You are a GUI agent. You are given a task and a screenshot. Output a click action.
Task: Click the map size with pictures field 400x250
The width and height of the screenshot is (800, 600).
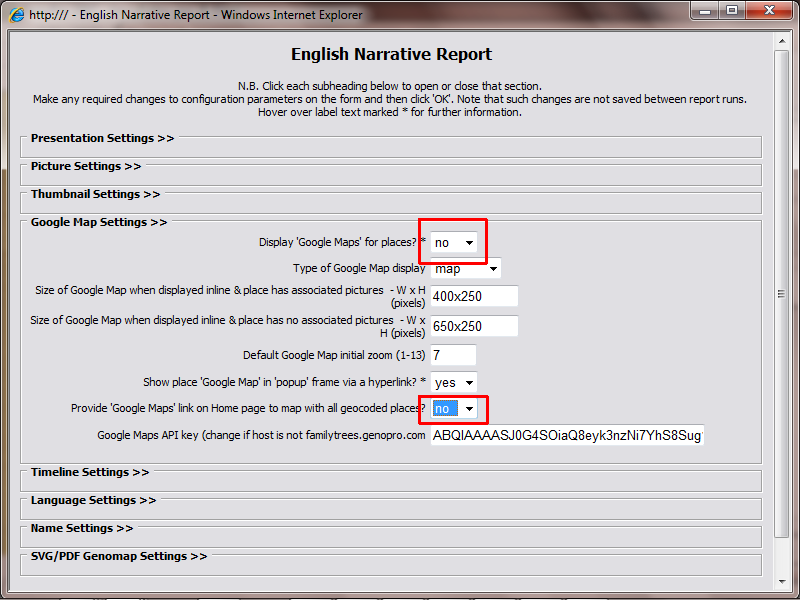click(x=474, y=296)
